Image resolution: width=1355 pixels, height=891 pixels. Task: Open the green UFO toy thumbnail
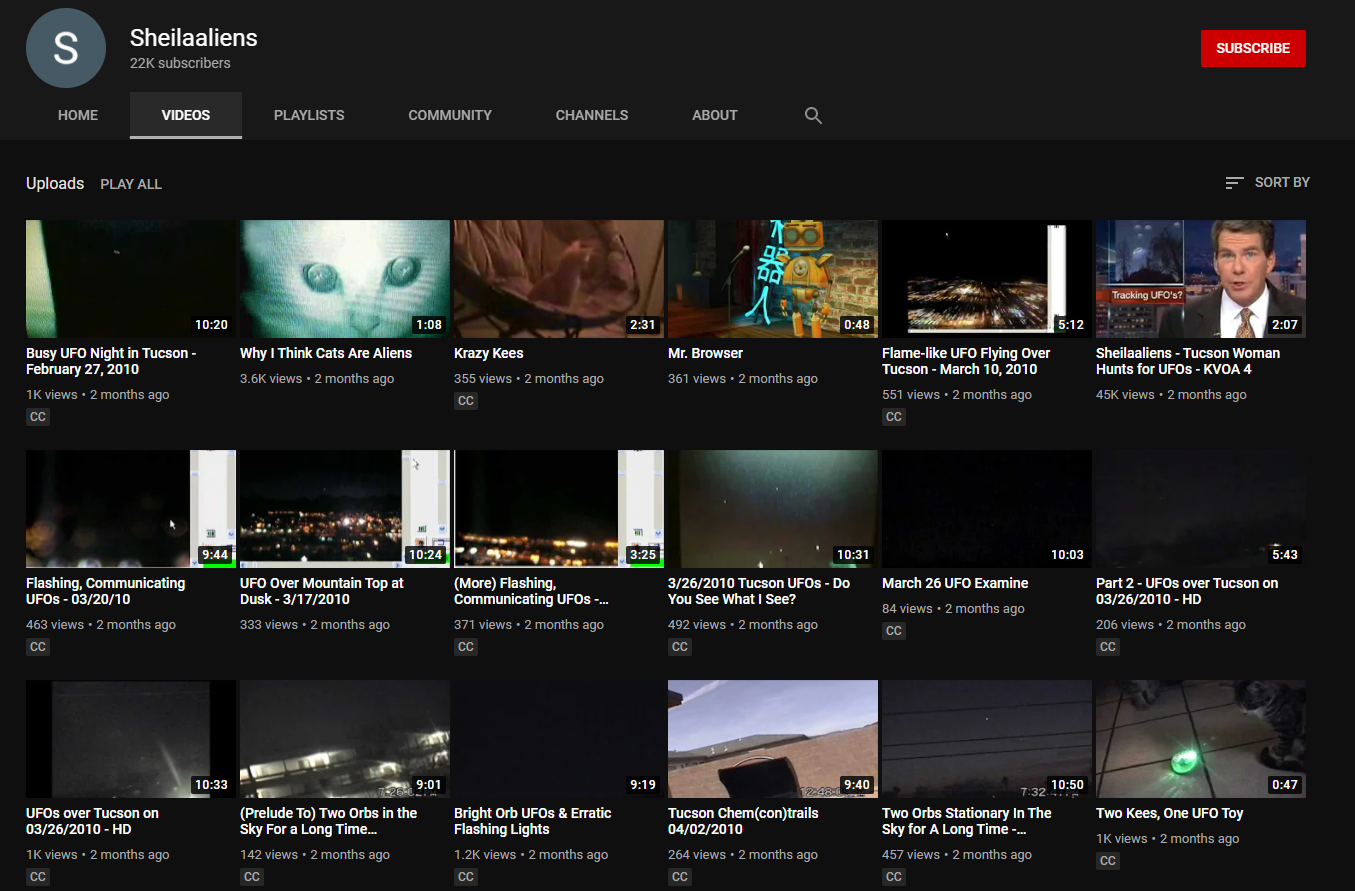click(x=1201, y=739)
